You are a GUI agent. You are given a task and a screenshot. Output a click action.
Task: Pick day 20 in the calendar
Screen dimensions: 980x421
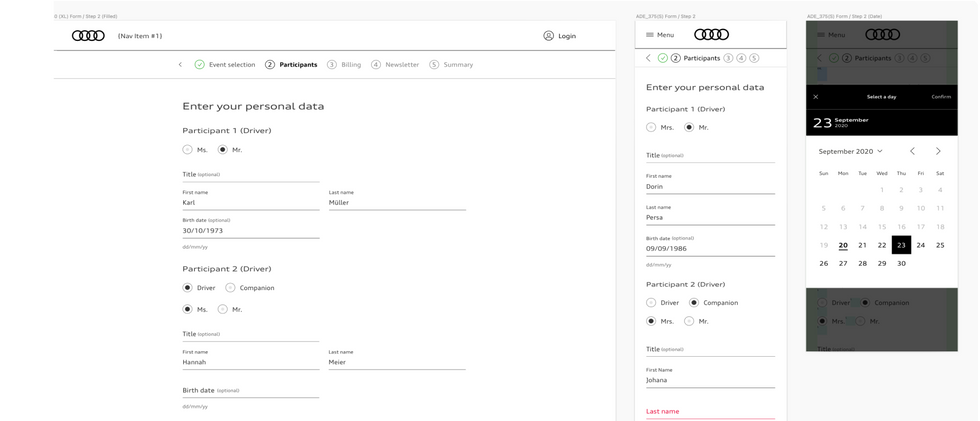click(843, 245)
